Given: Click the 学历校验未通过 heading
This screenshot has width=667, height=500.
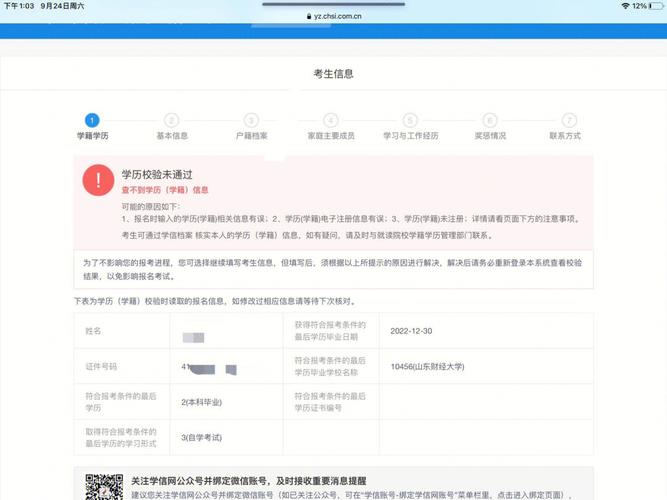Looking at the screenshot, I should pyautogui.click(x=157, y=174).
